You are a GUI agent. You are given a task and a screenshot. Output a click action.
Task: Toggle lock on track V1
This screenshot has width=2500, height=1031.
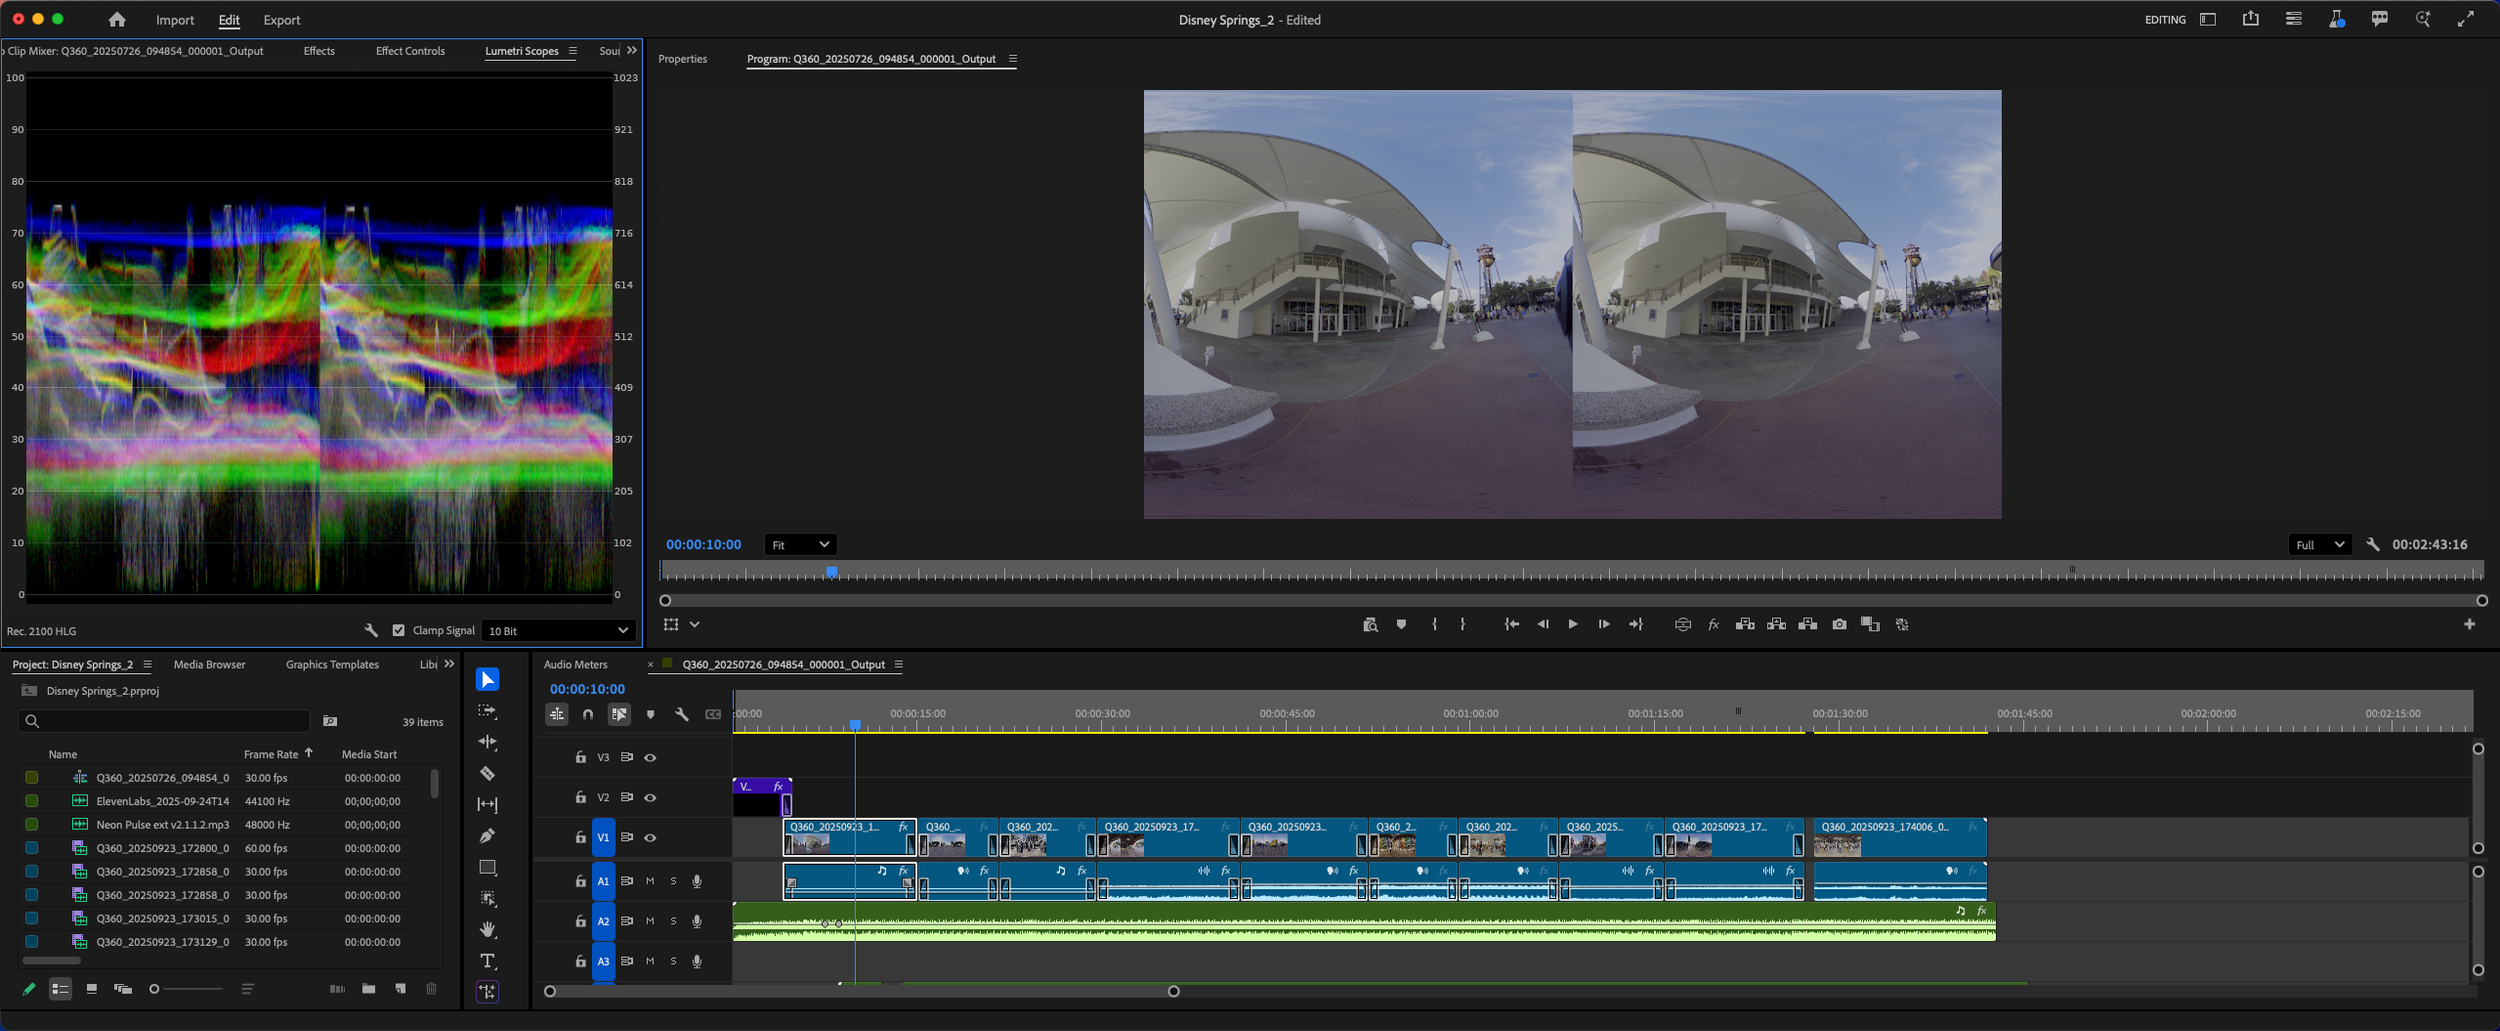580,838
